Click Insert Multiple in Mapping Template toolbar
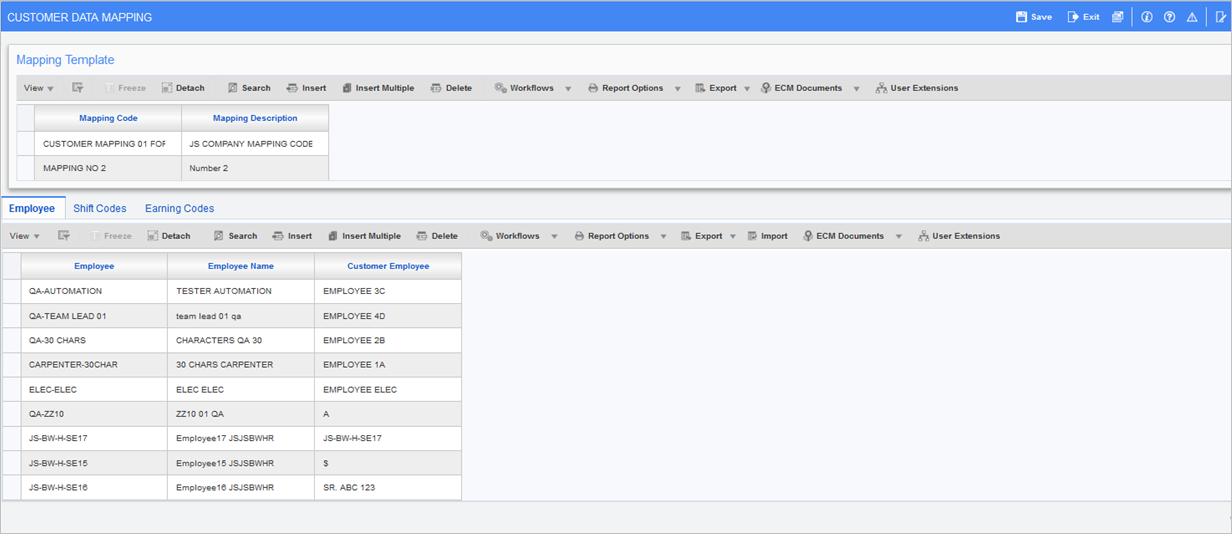Viewport: 1232px width, 534px height. coord(377,88)
